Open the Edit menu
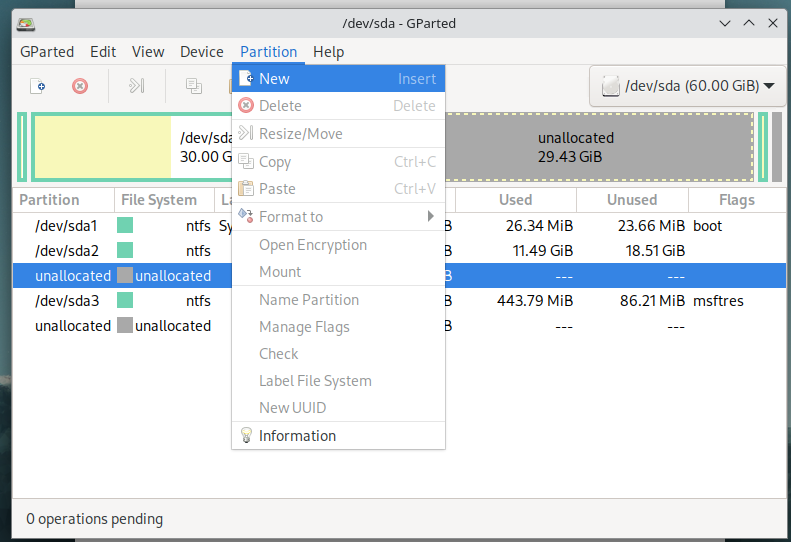This screenshot has height=542, width=791. click(103, 51)
